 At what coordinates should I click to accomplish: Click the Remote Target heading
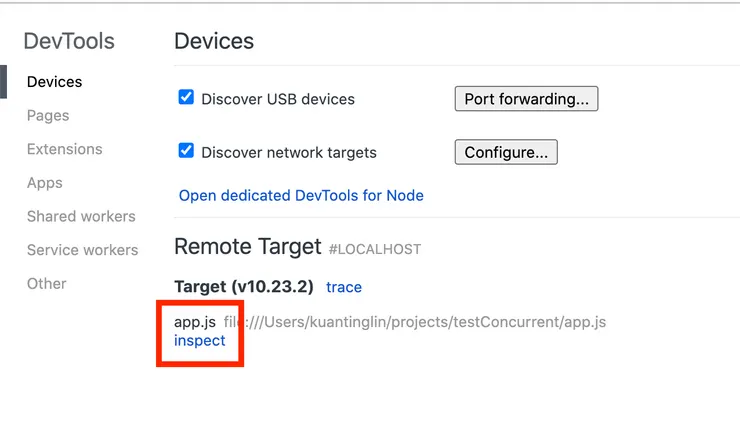pyautogui.click(x=247, y=247)
